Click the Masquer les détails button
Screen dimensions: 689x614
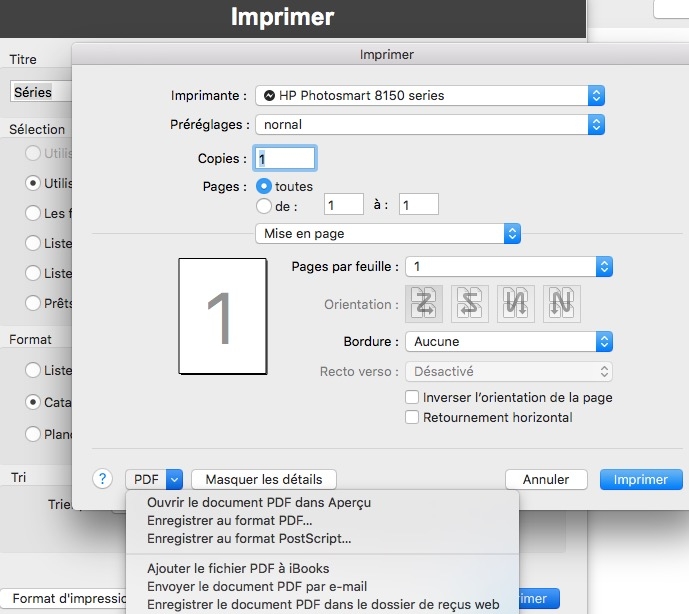click(x=264, y=480)
